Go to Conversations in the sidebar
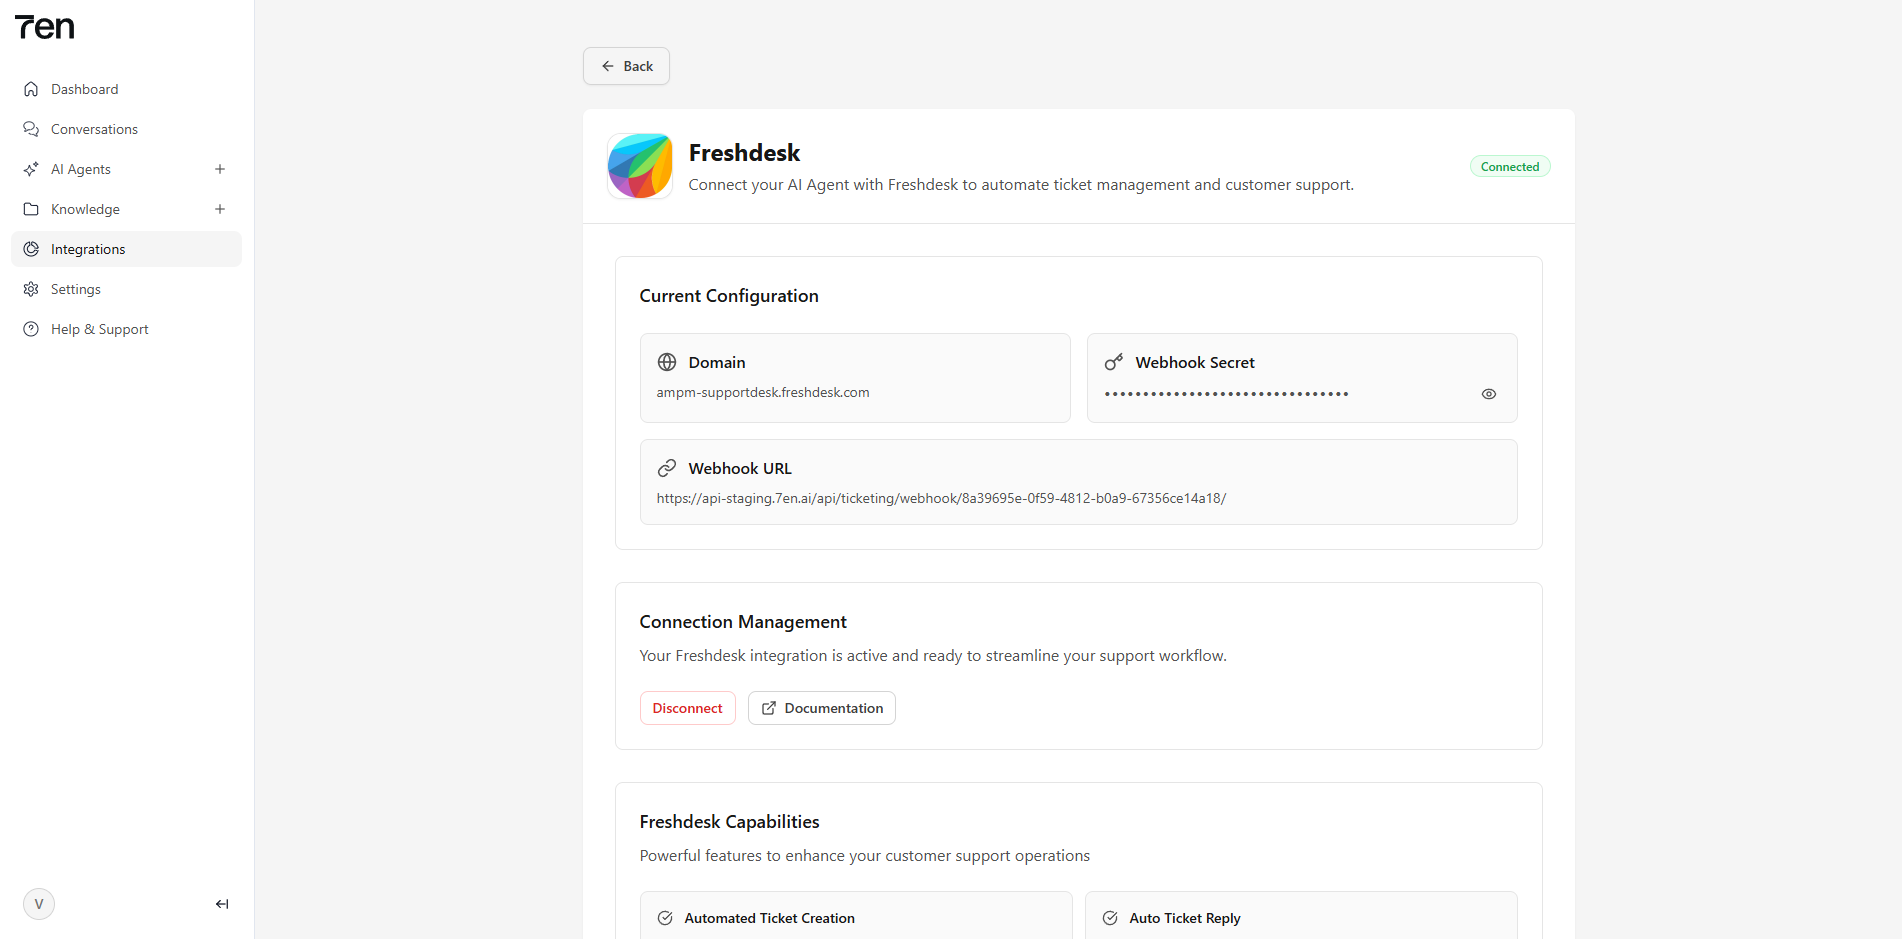Viewport: 1902px width, 939px height. point(94,129)
